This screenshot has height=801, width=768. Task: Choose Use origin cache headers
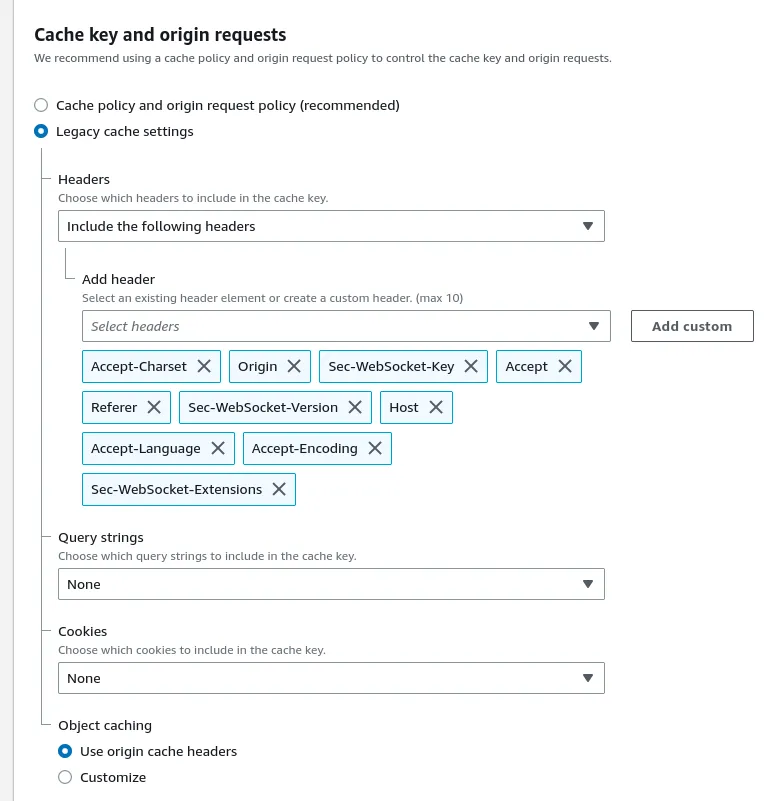pyautogui.click(x=65, y=751)
